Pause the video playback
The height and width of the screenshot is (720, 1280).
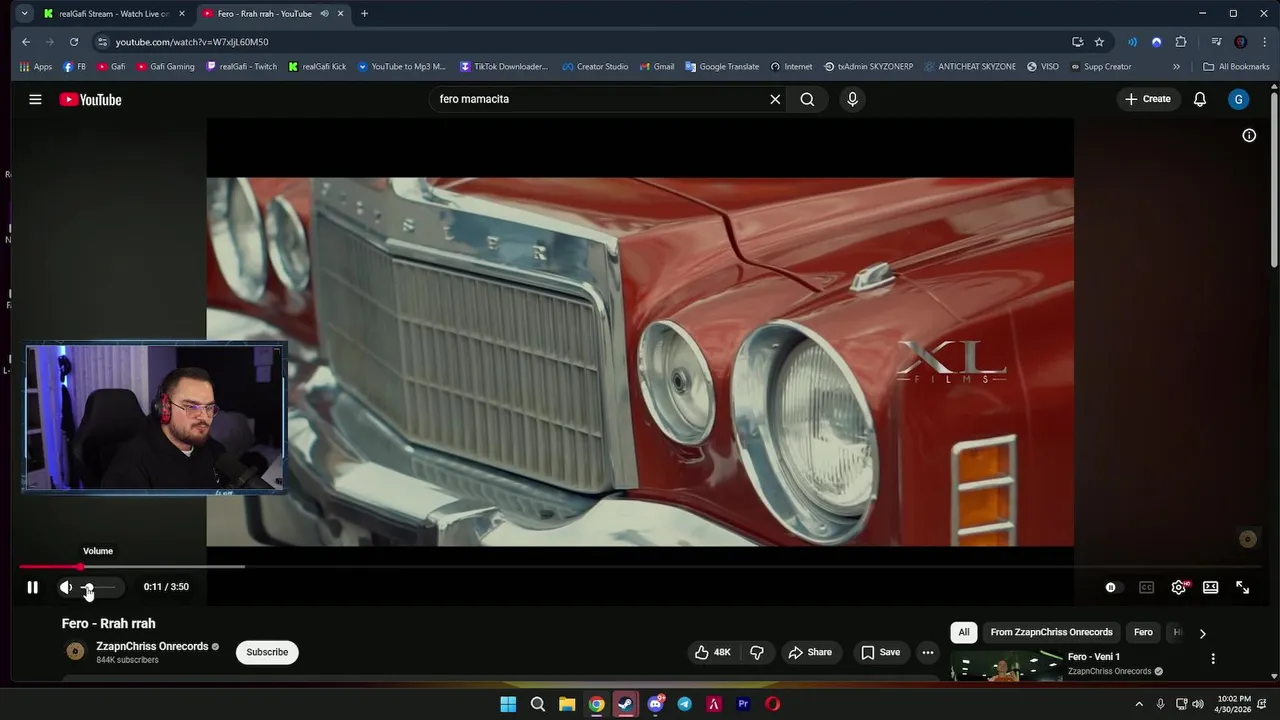pyautogui.click(x=32, y=587)
